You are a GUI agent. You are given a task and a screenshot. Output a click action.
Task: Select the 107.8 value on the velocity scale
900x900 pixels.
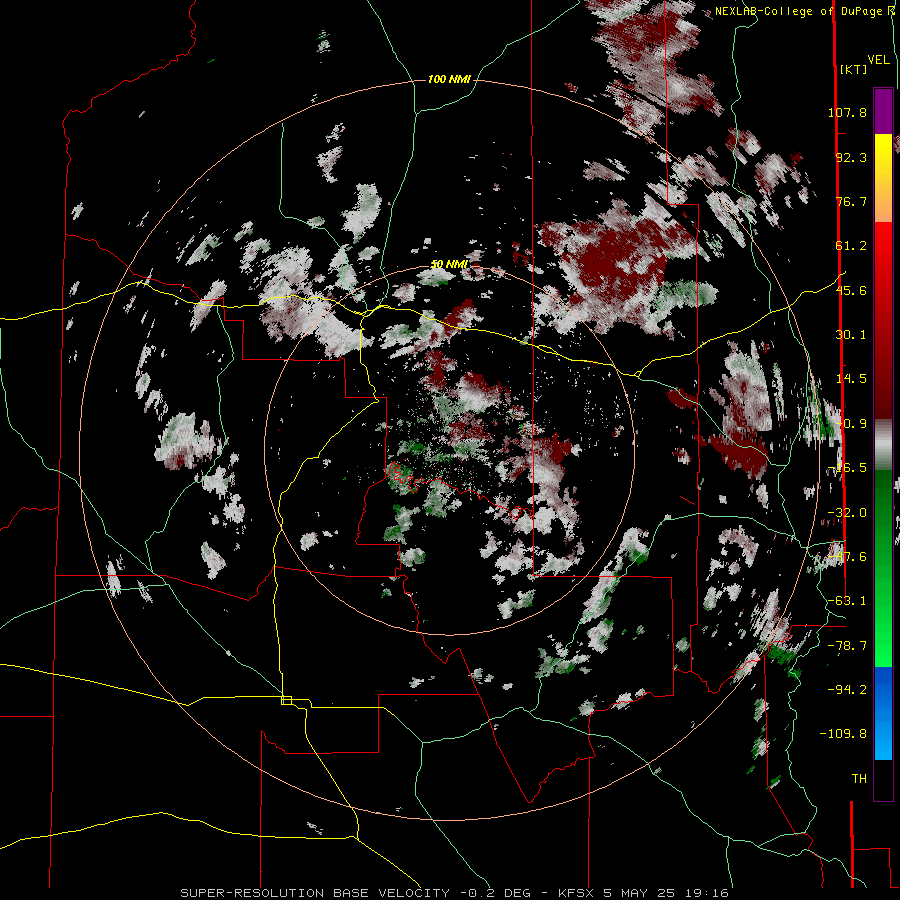[847, 112]
